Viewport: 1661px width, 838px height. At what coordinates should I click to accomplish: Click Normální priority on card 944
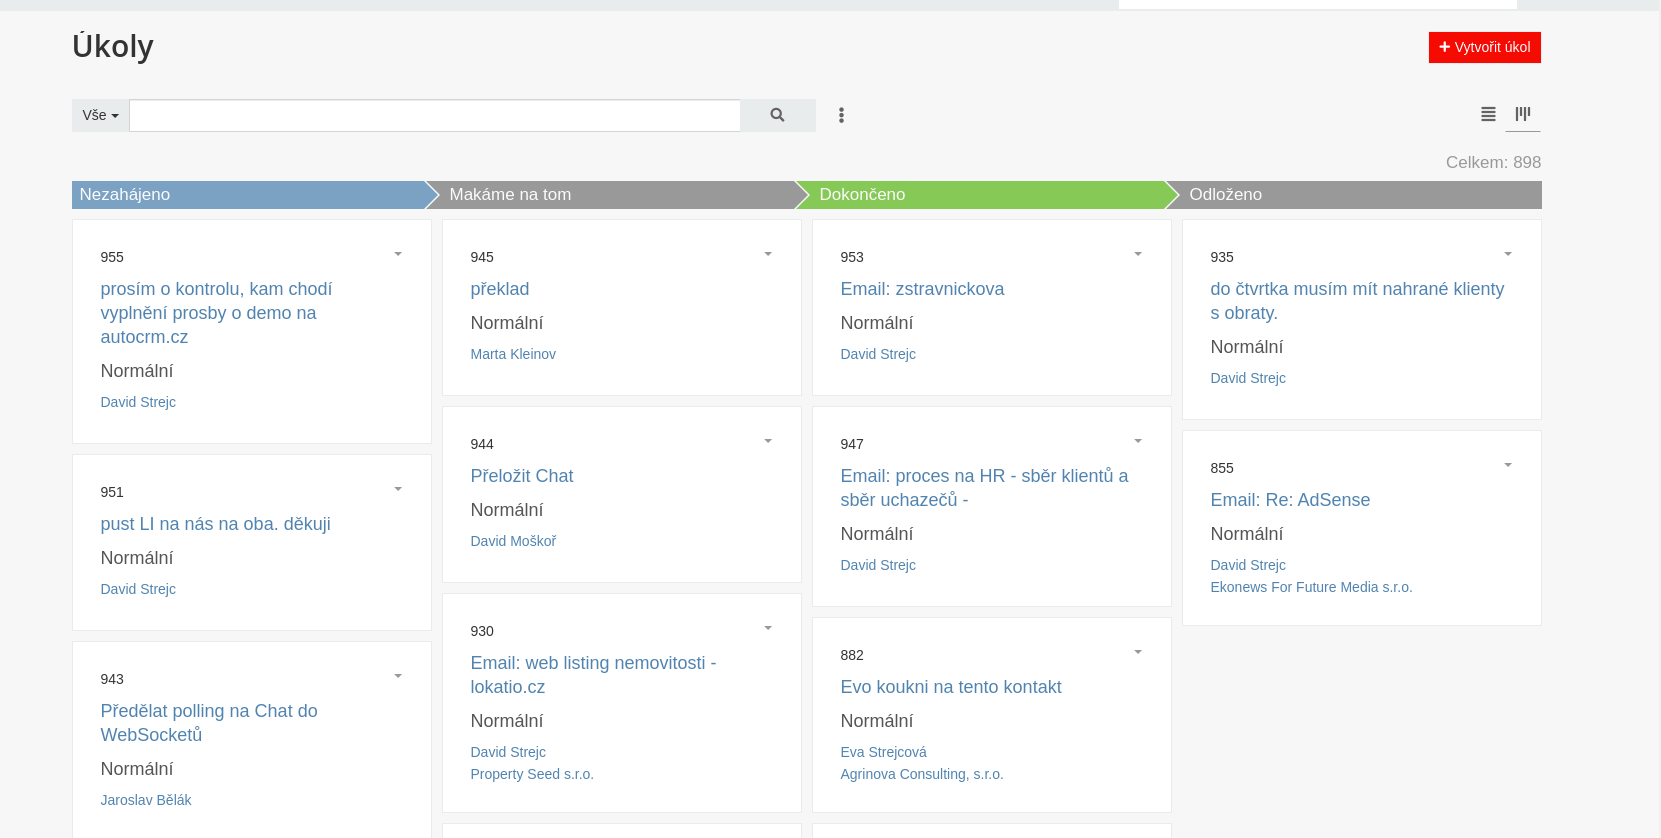click(x=507, y=510)
